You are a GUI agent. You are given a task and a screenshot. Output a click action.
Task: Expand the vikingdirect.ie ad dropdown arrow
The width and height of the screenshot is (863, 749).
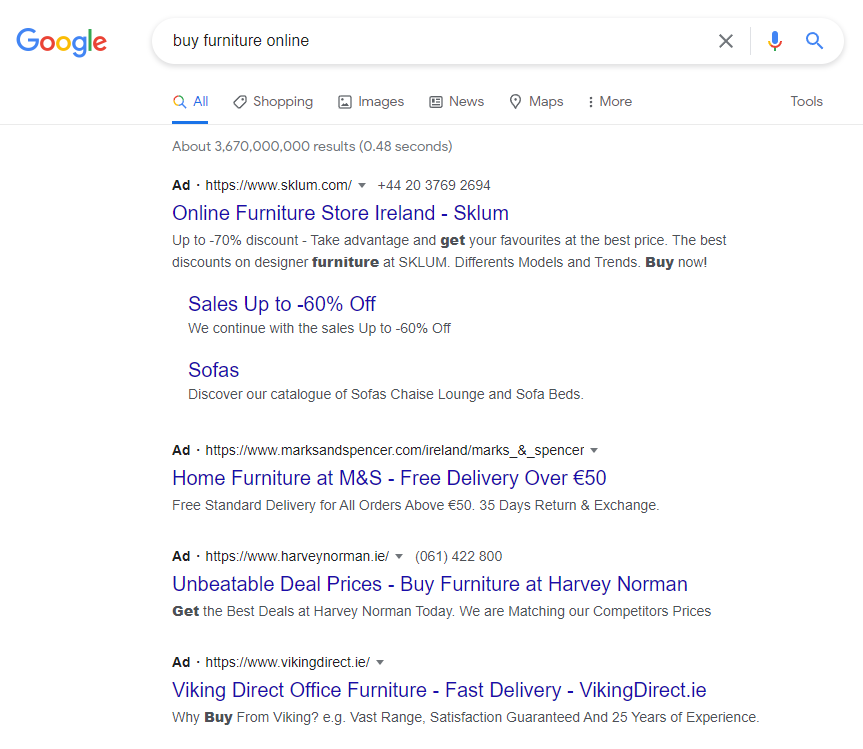point(380,663)
